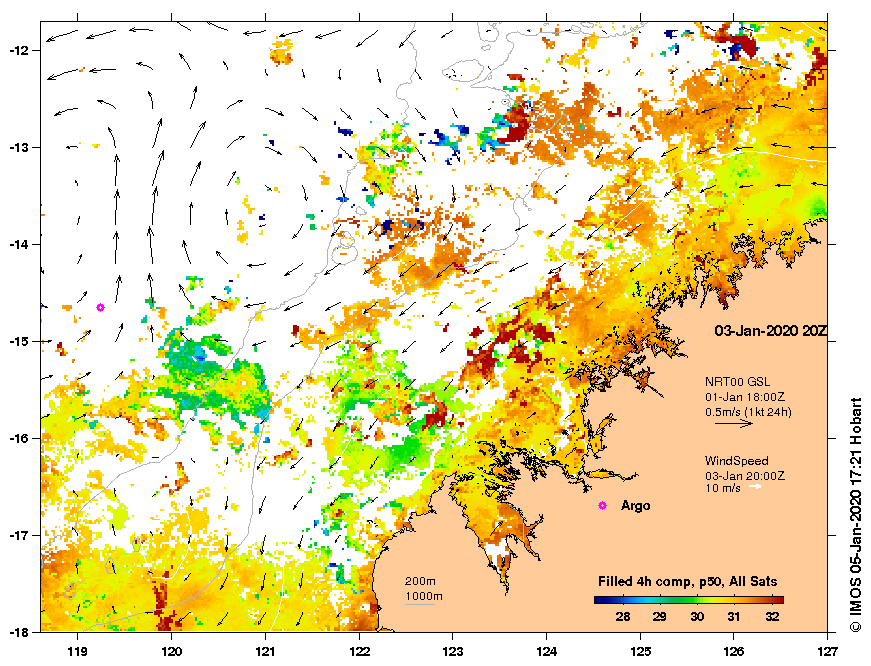
Task: Click longitude axis label 127
Action: click(x=827, y=651)
